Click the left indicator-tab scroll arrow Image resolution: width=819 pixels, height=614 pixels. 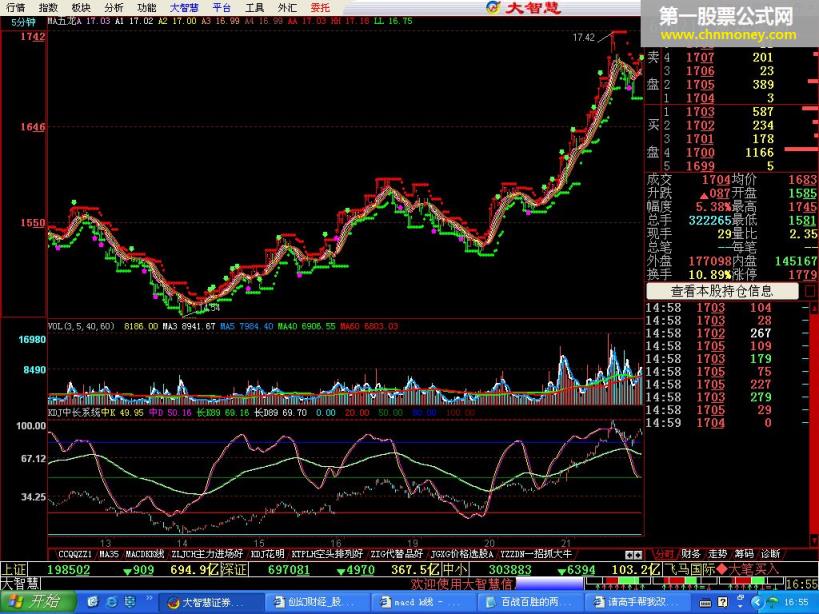point(629,555)
